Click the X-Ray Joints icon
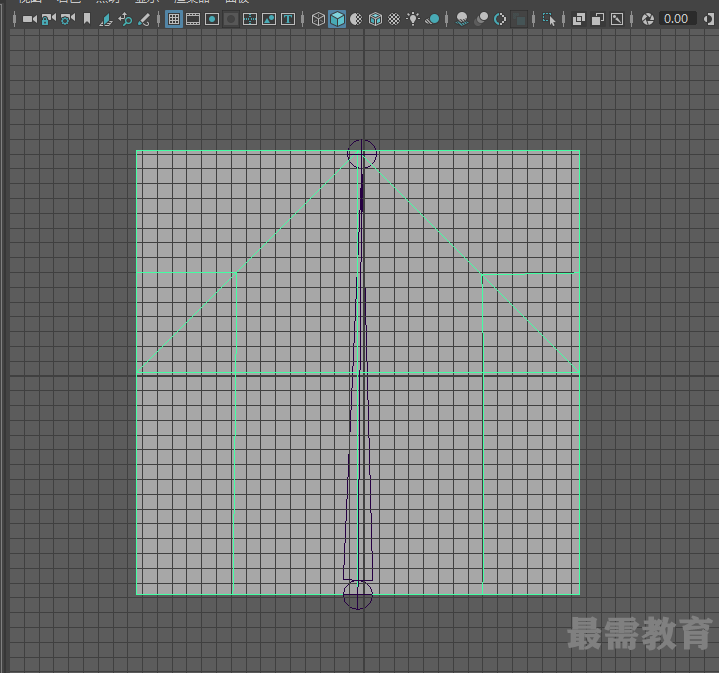The image size is (719, 673). (617, 19)
